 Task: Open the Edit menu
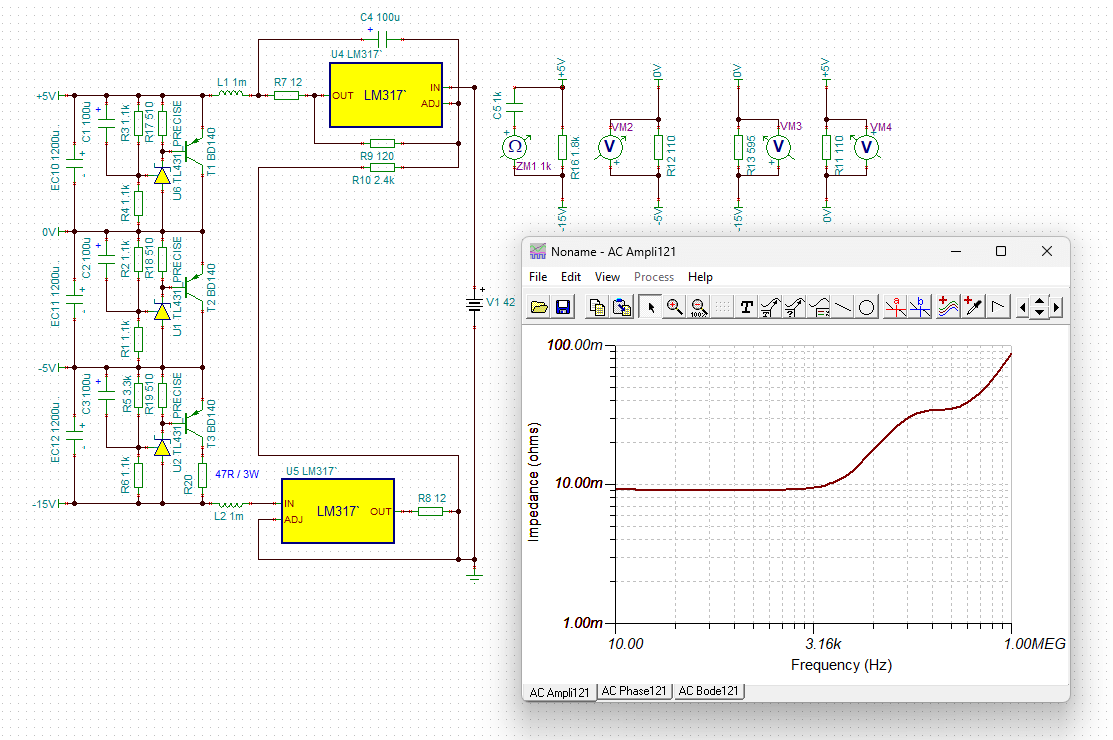[x=571, y=277]
